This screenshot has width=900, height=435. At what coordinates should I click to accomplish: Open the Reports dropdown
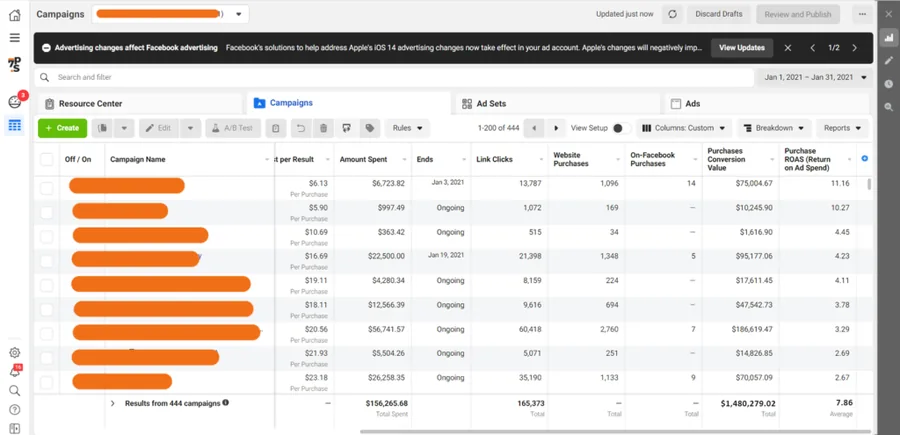coord(843,128)
